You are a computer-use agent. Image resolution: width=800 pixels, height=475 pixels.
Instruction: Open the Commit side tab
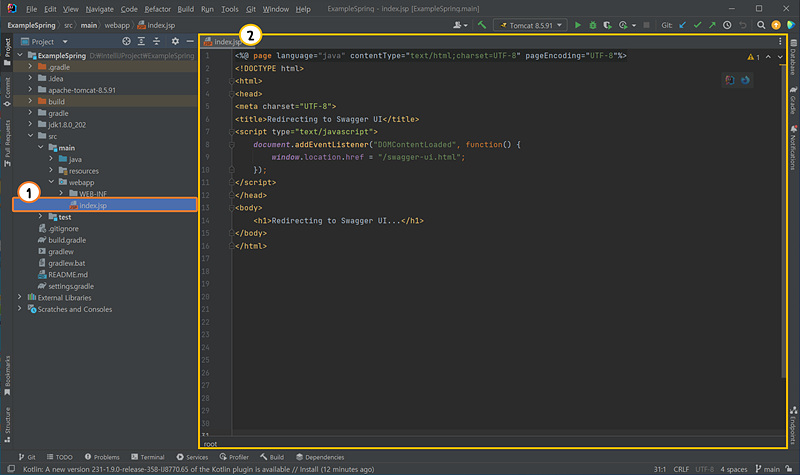(x=7, y=92)
